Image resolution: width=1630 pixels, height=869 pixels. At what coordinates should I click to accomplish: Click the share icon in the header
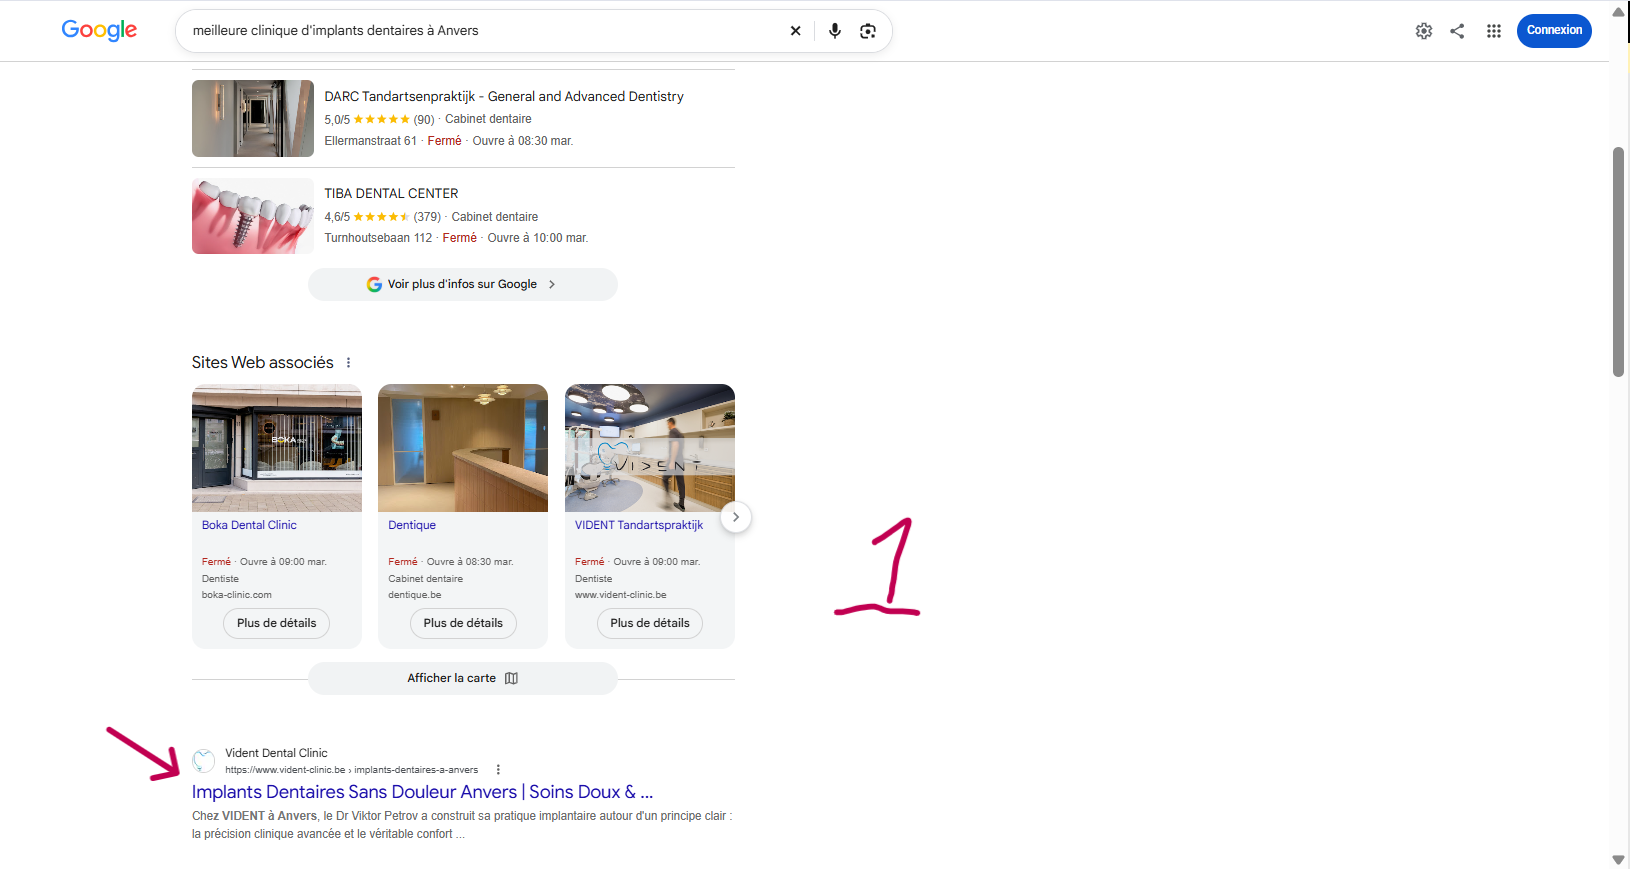(1457, 31)
